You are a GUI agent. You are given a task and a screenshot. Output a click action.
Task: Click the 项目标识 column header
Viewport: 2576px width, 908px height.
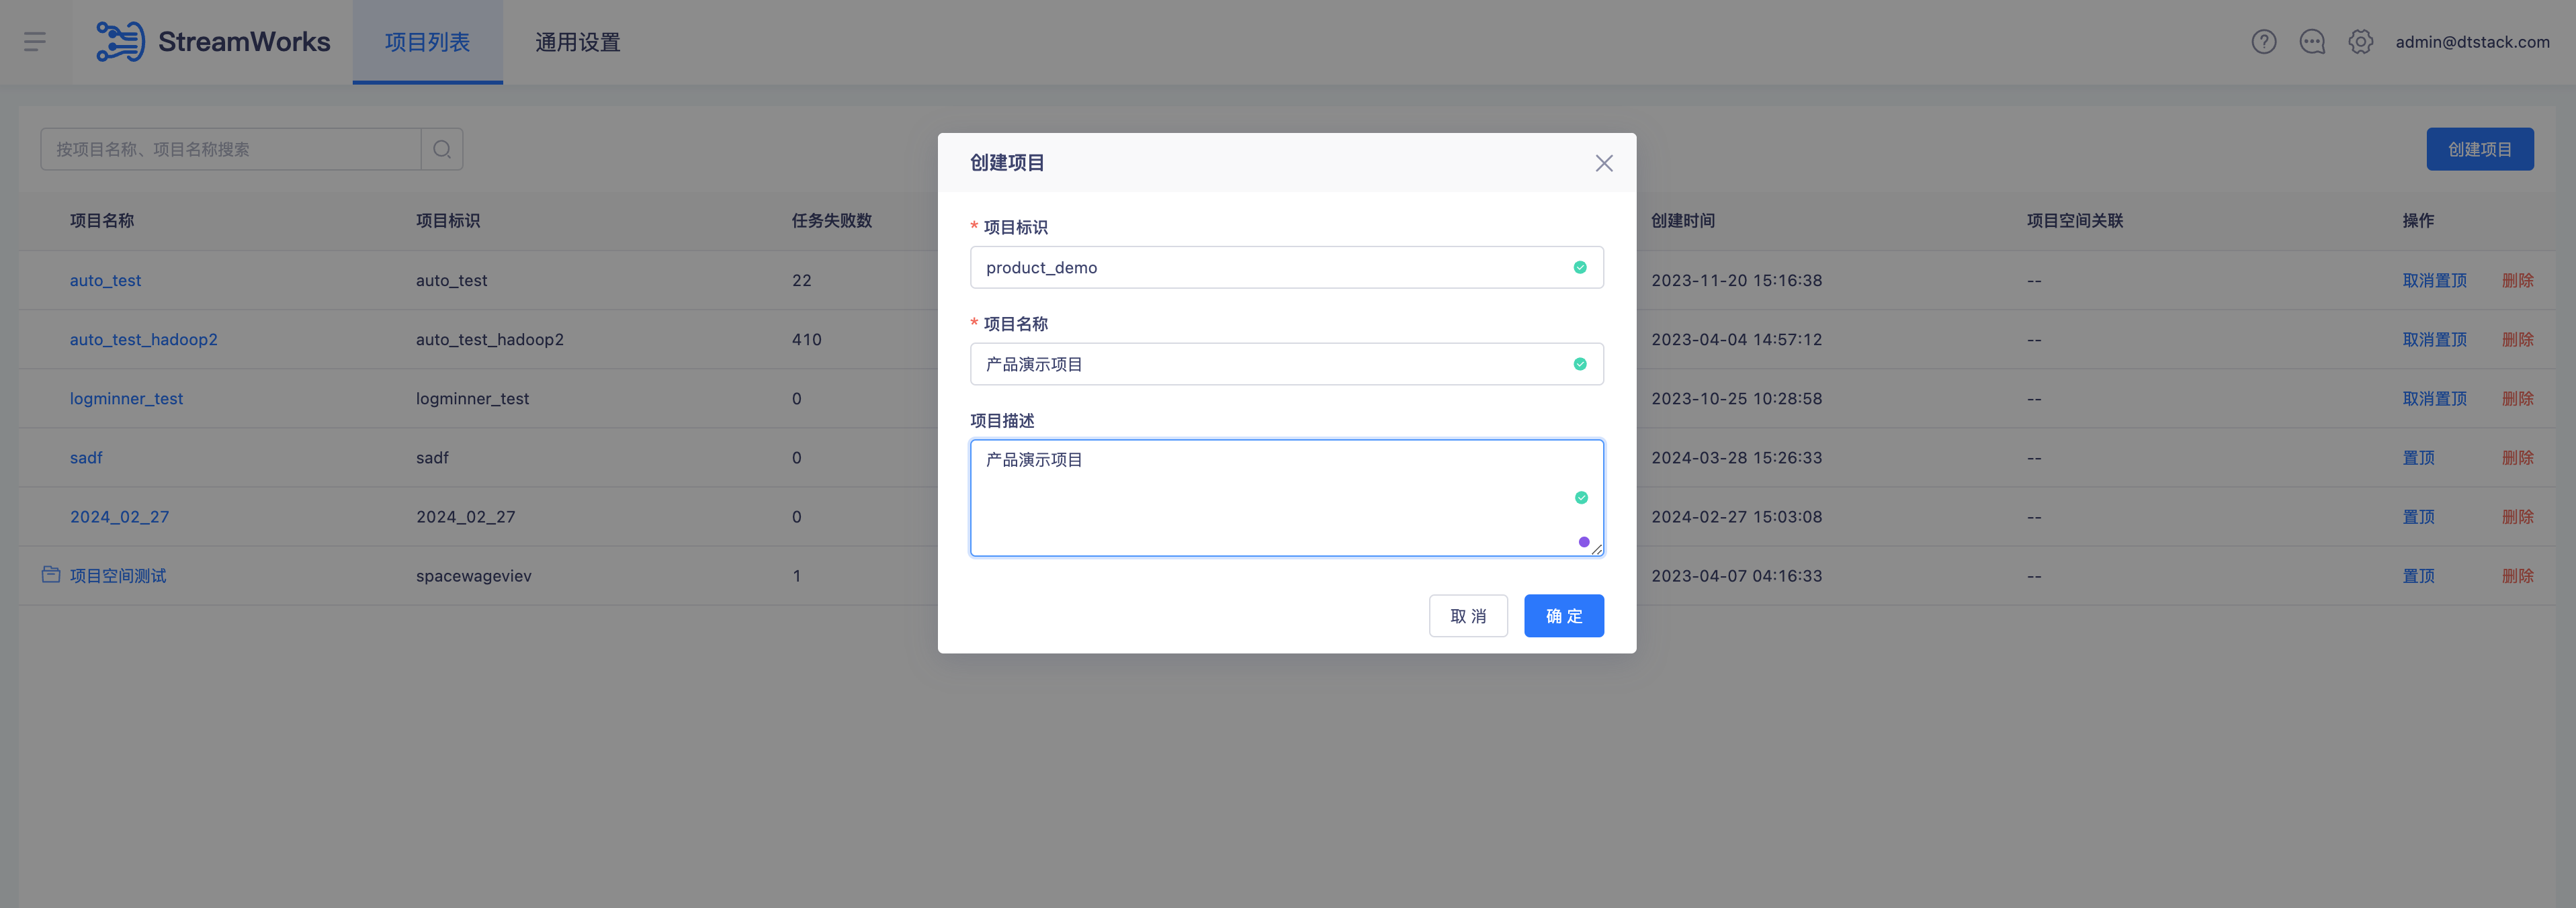click(x=448, y=220)
